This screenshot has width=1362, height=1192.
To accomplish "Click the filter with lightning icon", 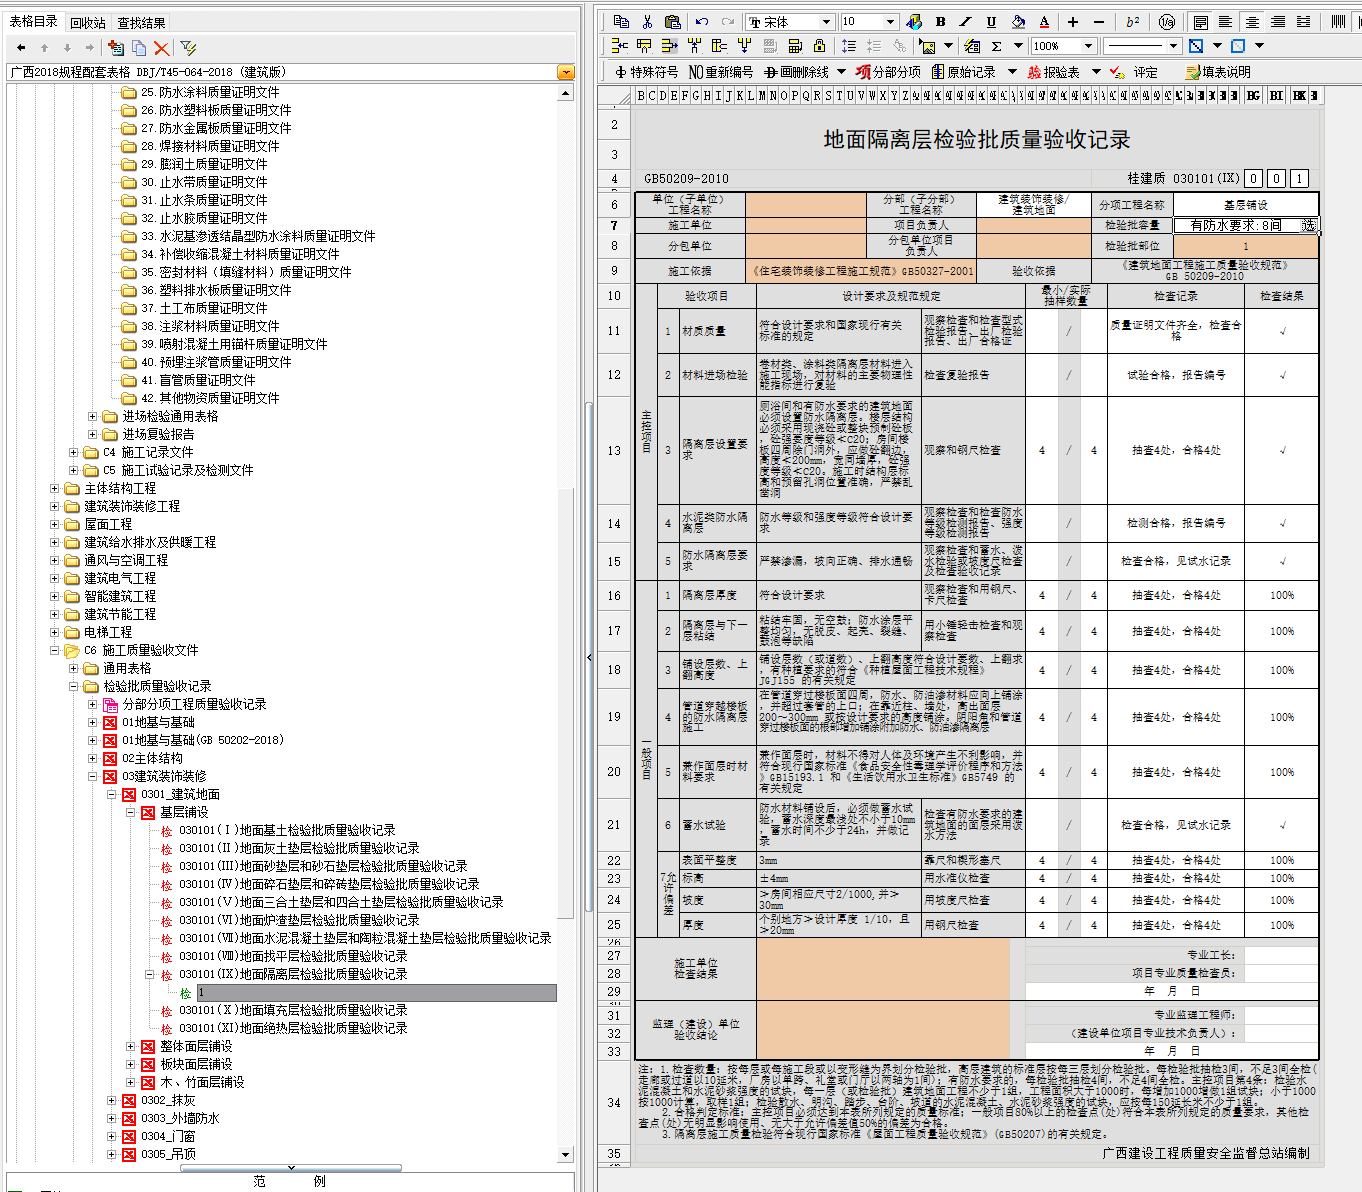I will coord(188,47).
